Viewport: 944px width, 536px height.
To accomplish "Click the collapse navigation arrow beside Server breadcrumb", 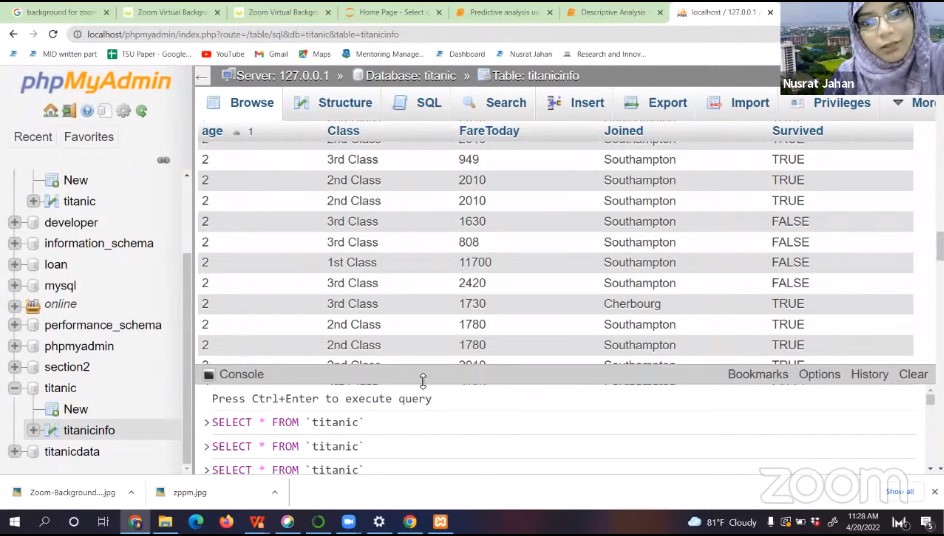I will click(202, 76).
